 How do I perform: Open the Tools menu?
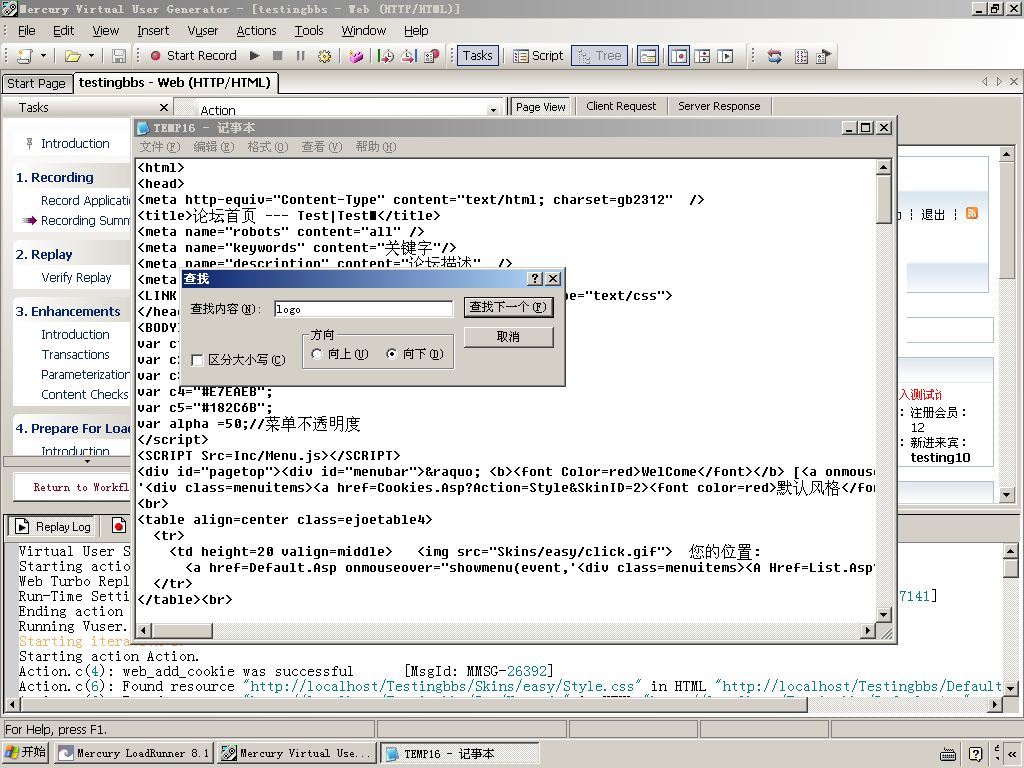(309, 31)
